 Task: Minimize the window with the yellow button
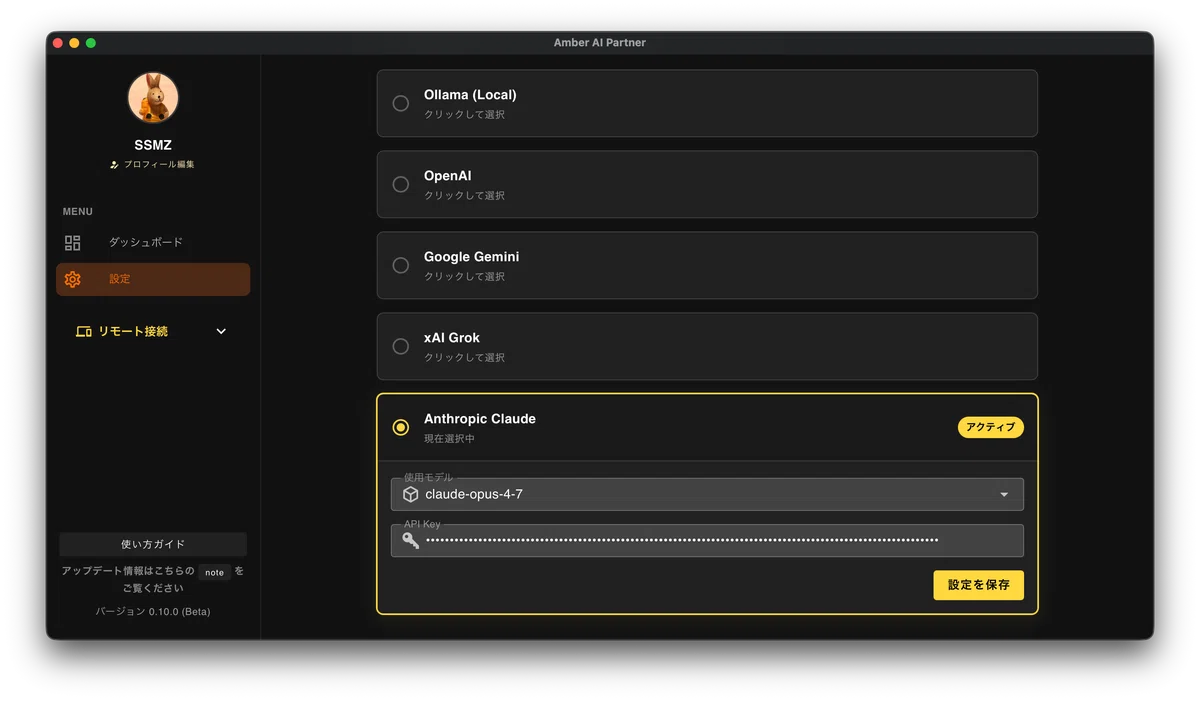tap(74, 43)
